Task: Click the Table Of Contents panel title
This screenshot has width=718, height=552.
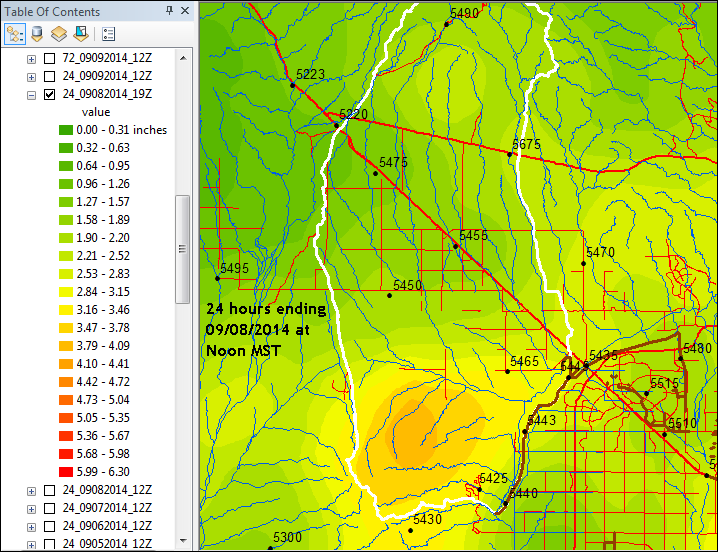Action: tap(52, 11)
